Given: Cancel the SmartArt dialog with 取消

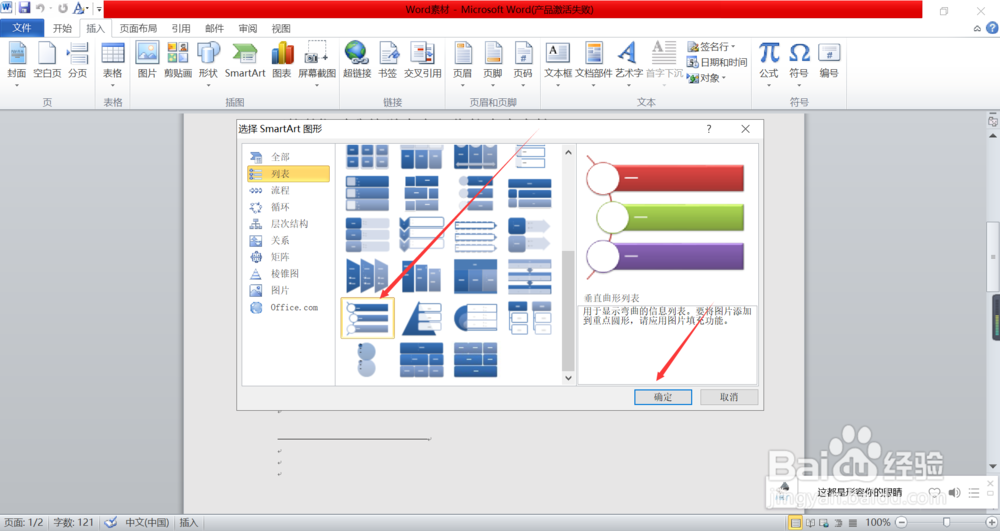Looking at the screenshot, I should [729, 397].
